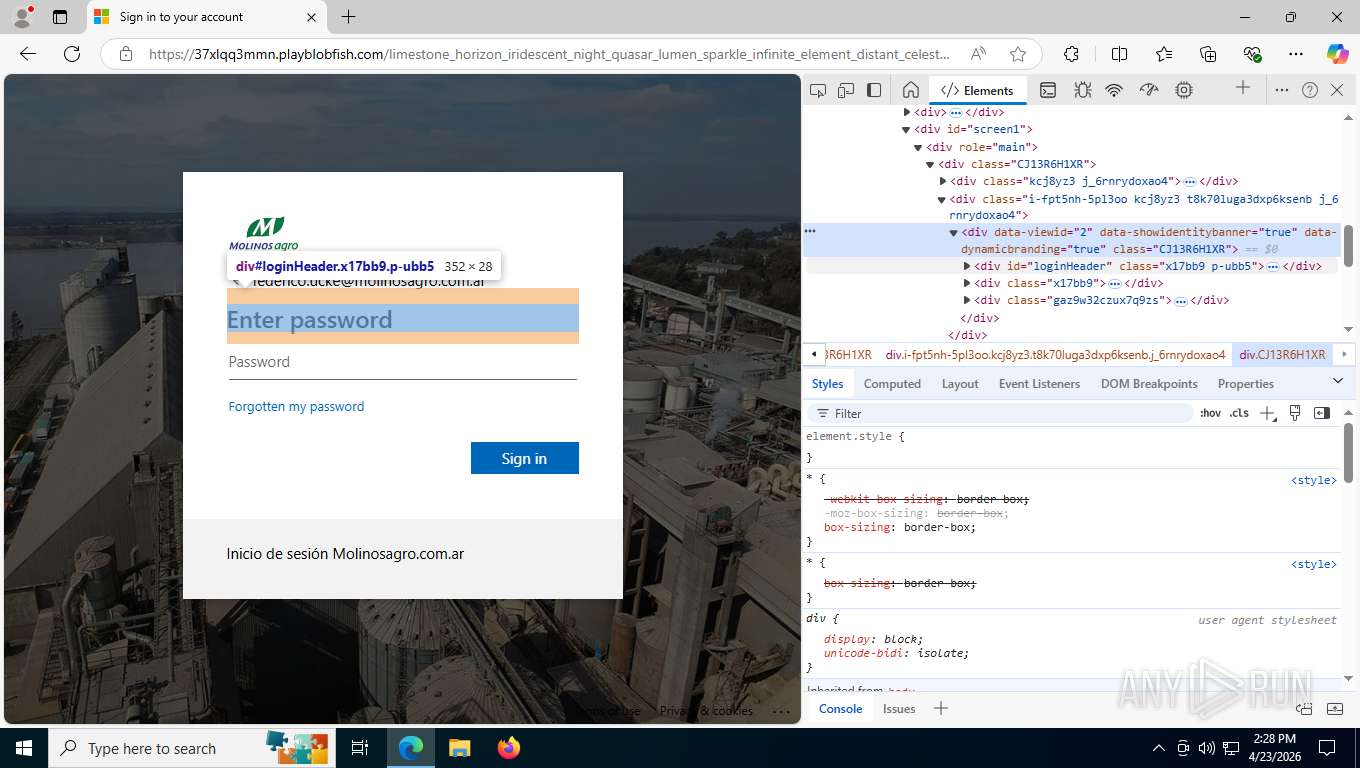Screen dimensions: 1360x768
Task: Go back in browser history
Action: (28, 54)
